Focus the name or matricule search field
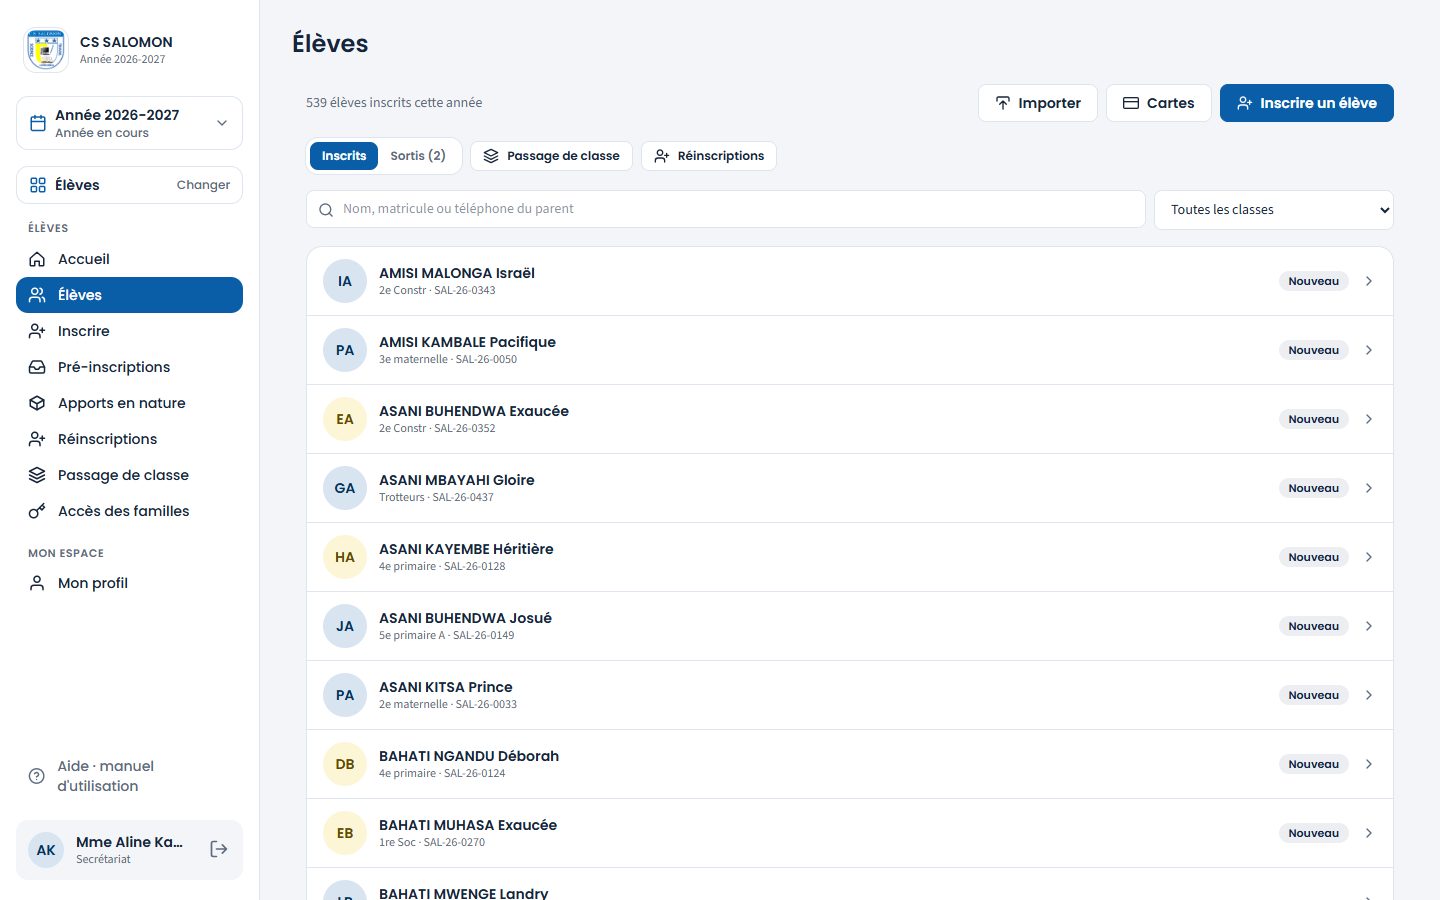1440x900 pixels. click(x=726, y=209)
